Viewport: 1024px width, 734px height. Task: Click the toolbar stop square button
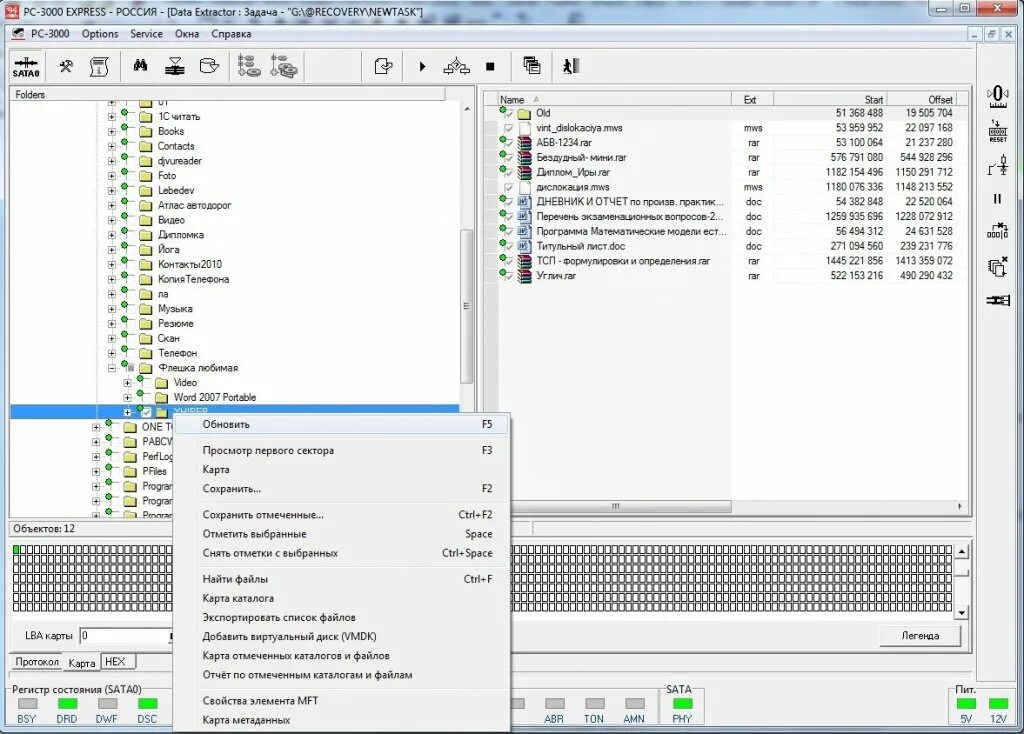[490, 66]
